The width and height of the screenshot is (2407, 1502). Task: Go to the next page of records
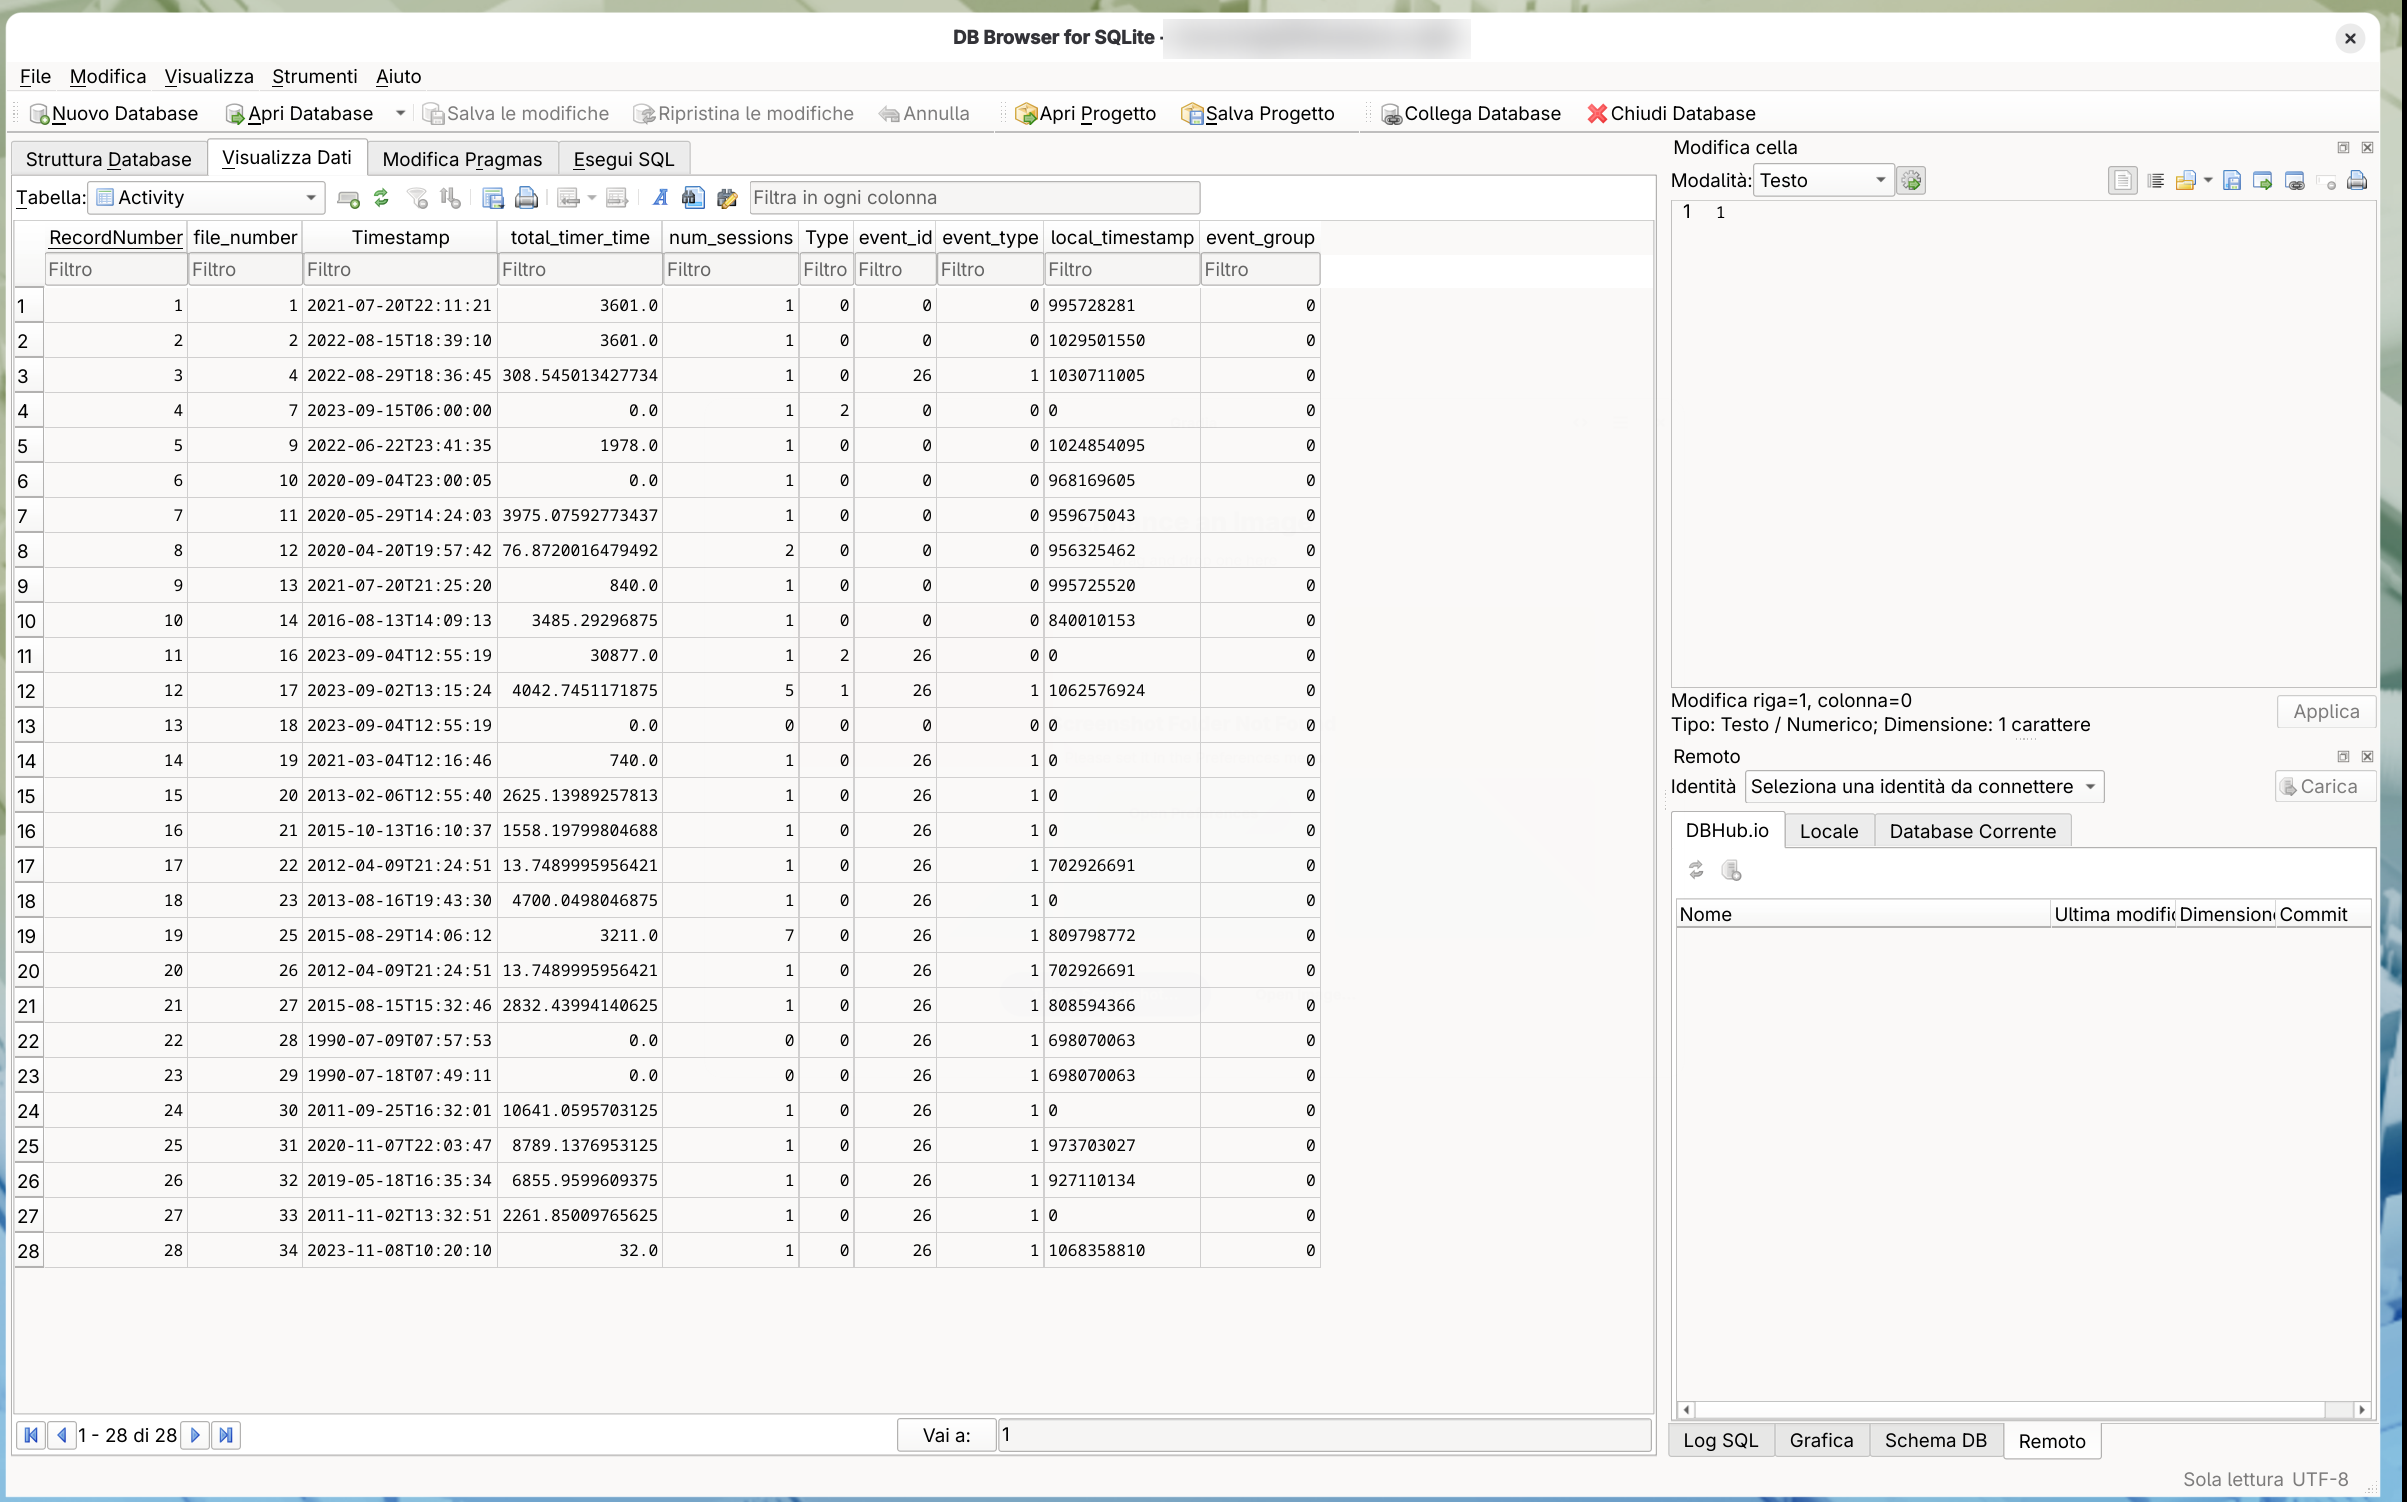[196, 1436]
